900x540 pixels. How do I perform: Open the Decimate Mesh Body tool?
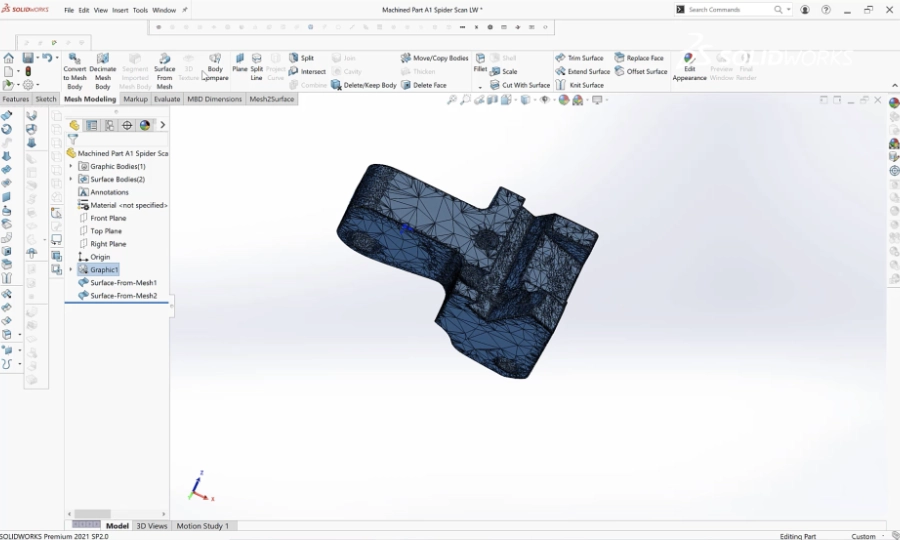coord(103,71)
